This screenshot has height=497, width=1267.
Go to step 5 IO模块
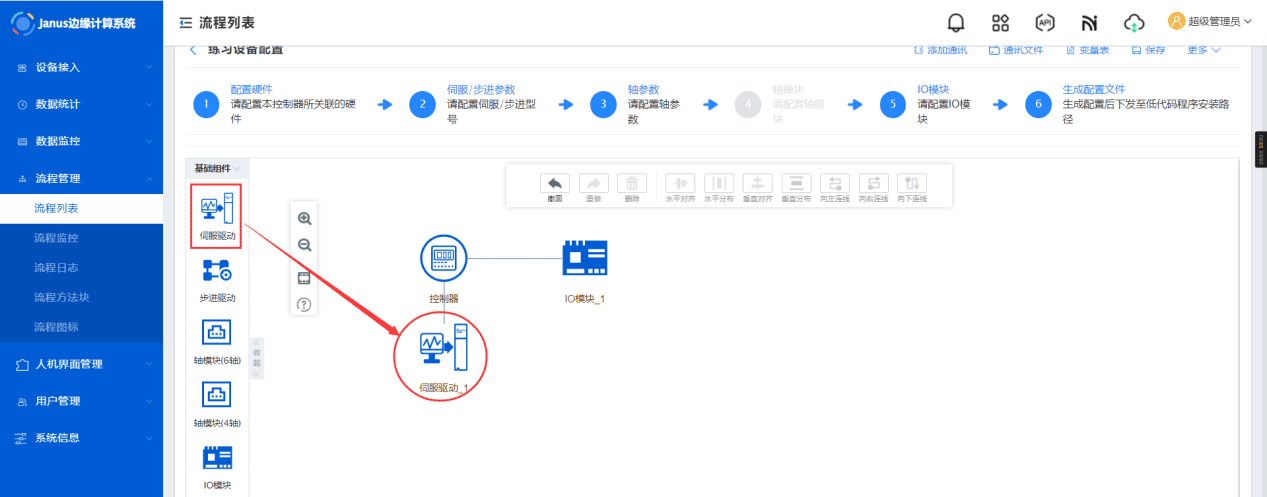click(x=892, y=105)
